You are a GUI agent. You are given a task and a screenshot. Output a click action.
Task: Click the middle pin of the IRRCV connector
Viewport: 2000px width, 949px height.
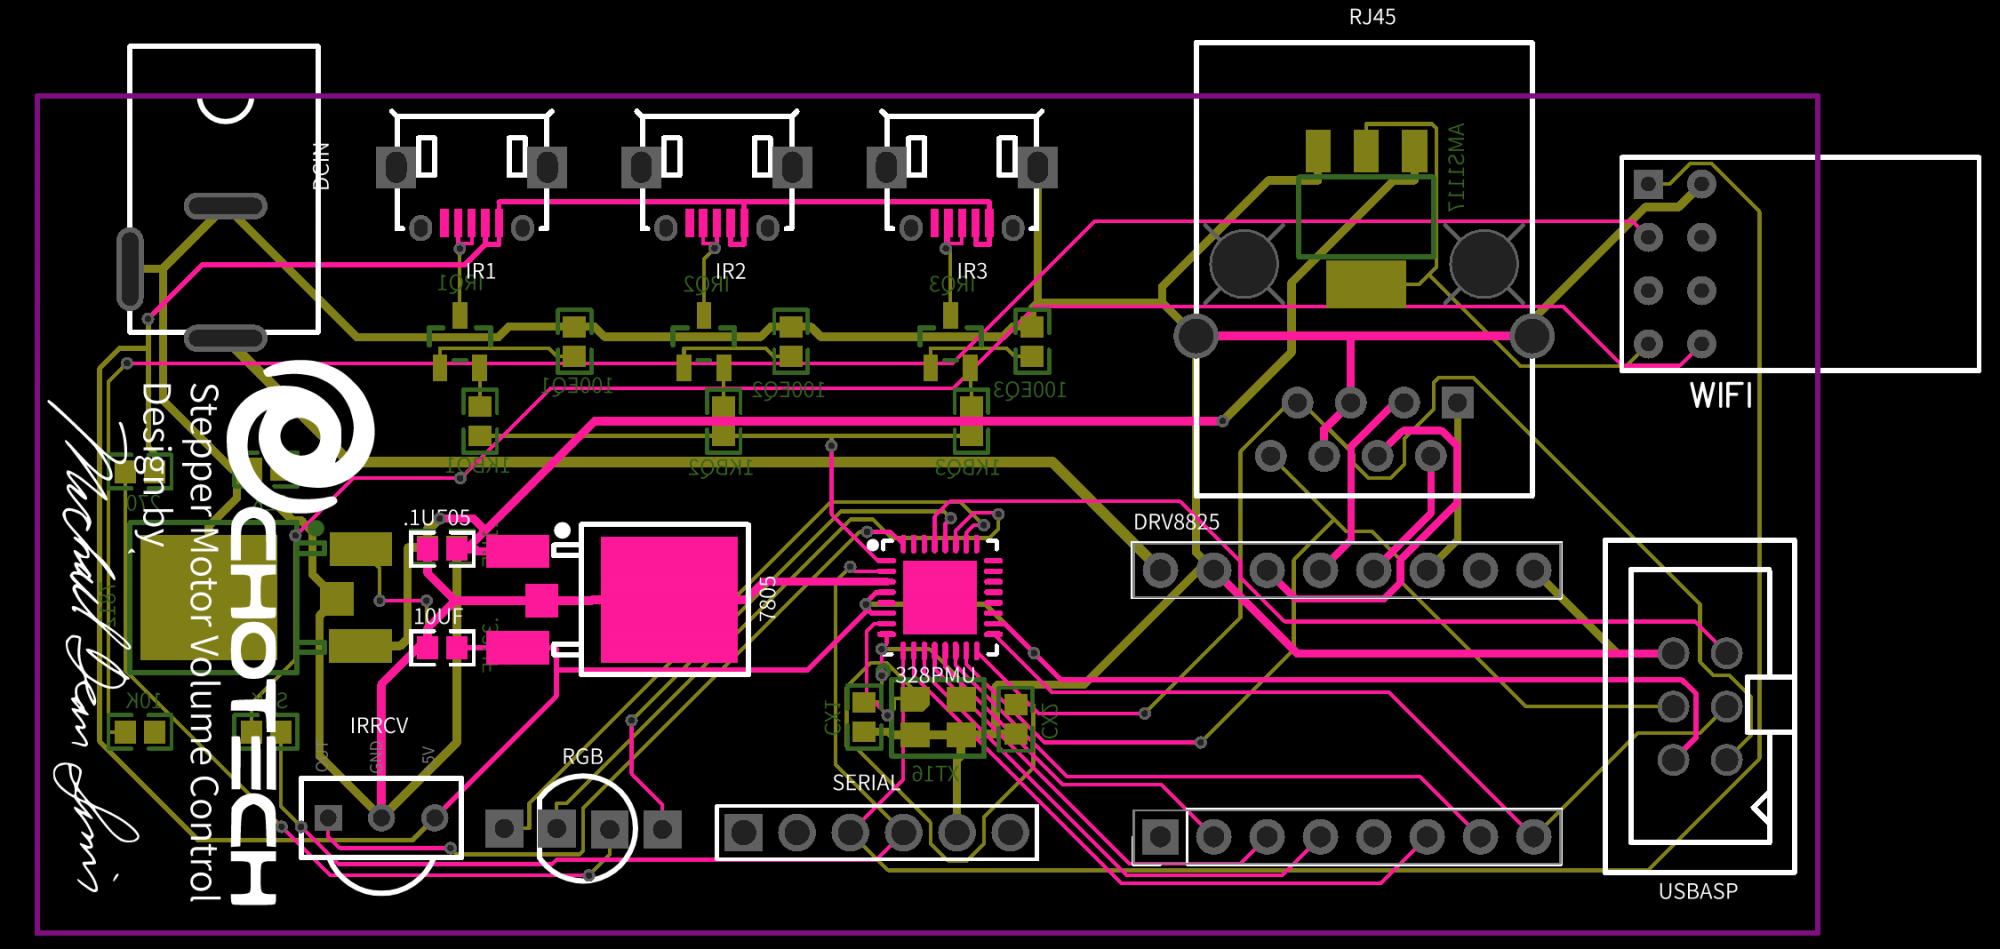(x=381, y=818)
